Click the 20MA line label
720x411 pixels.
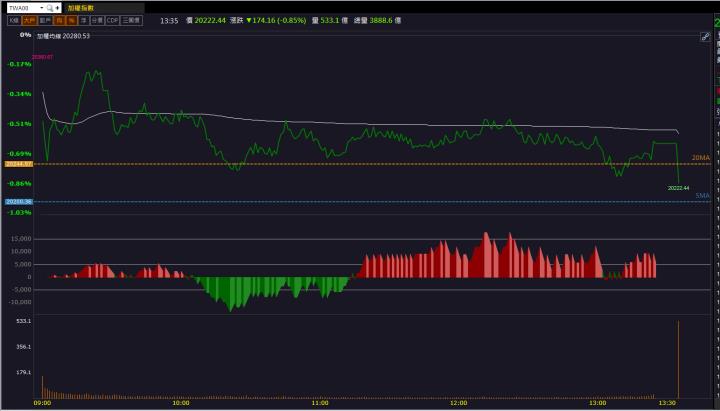pyautogui.click(x=700, y=157)
